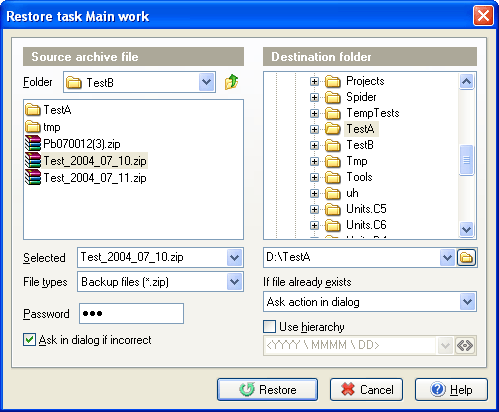Click destination tree scrollbar thumb

466,160
